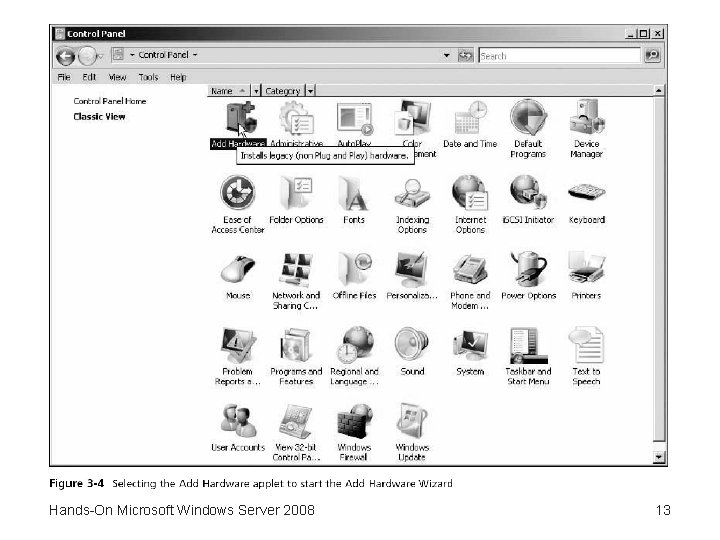Expand arrow before Control Panel breadcrumb

[x=132, y=55]
